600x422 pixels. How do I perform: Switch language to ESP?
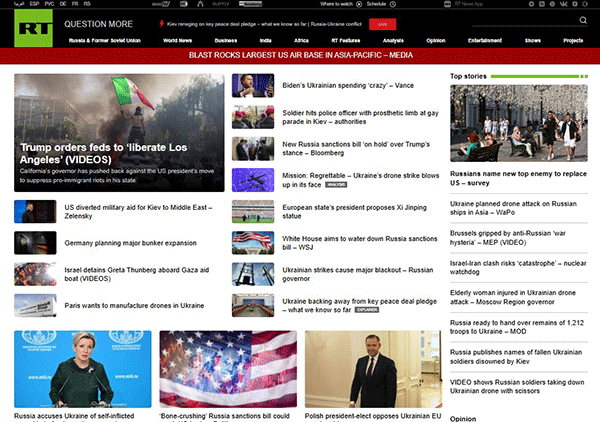click(34, 4)
